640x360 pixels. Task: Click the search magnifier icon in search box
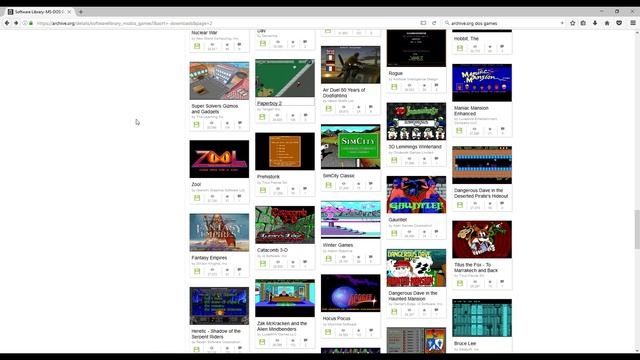click(x=447, y=23)
